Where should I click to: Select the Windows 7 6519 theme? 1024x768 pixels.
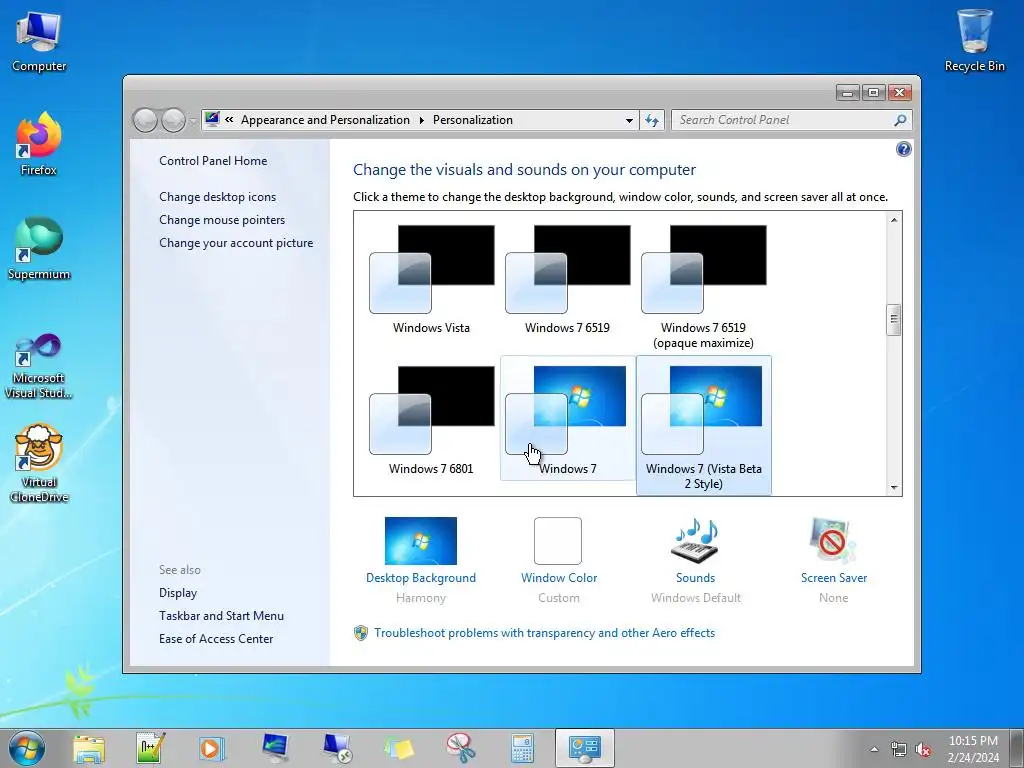click(567, 281)
